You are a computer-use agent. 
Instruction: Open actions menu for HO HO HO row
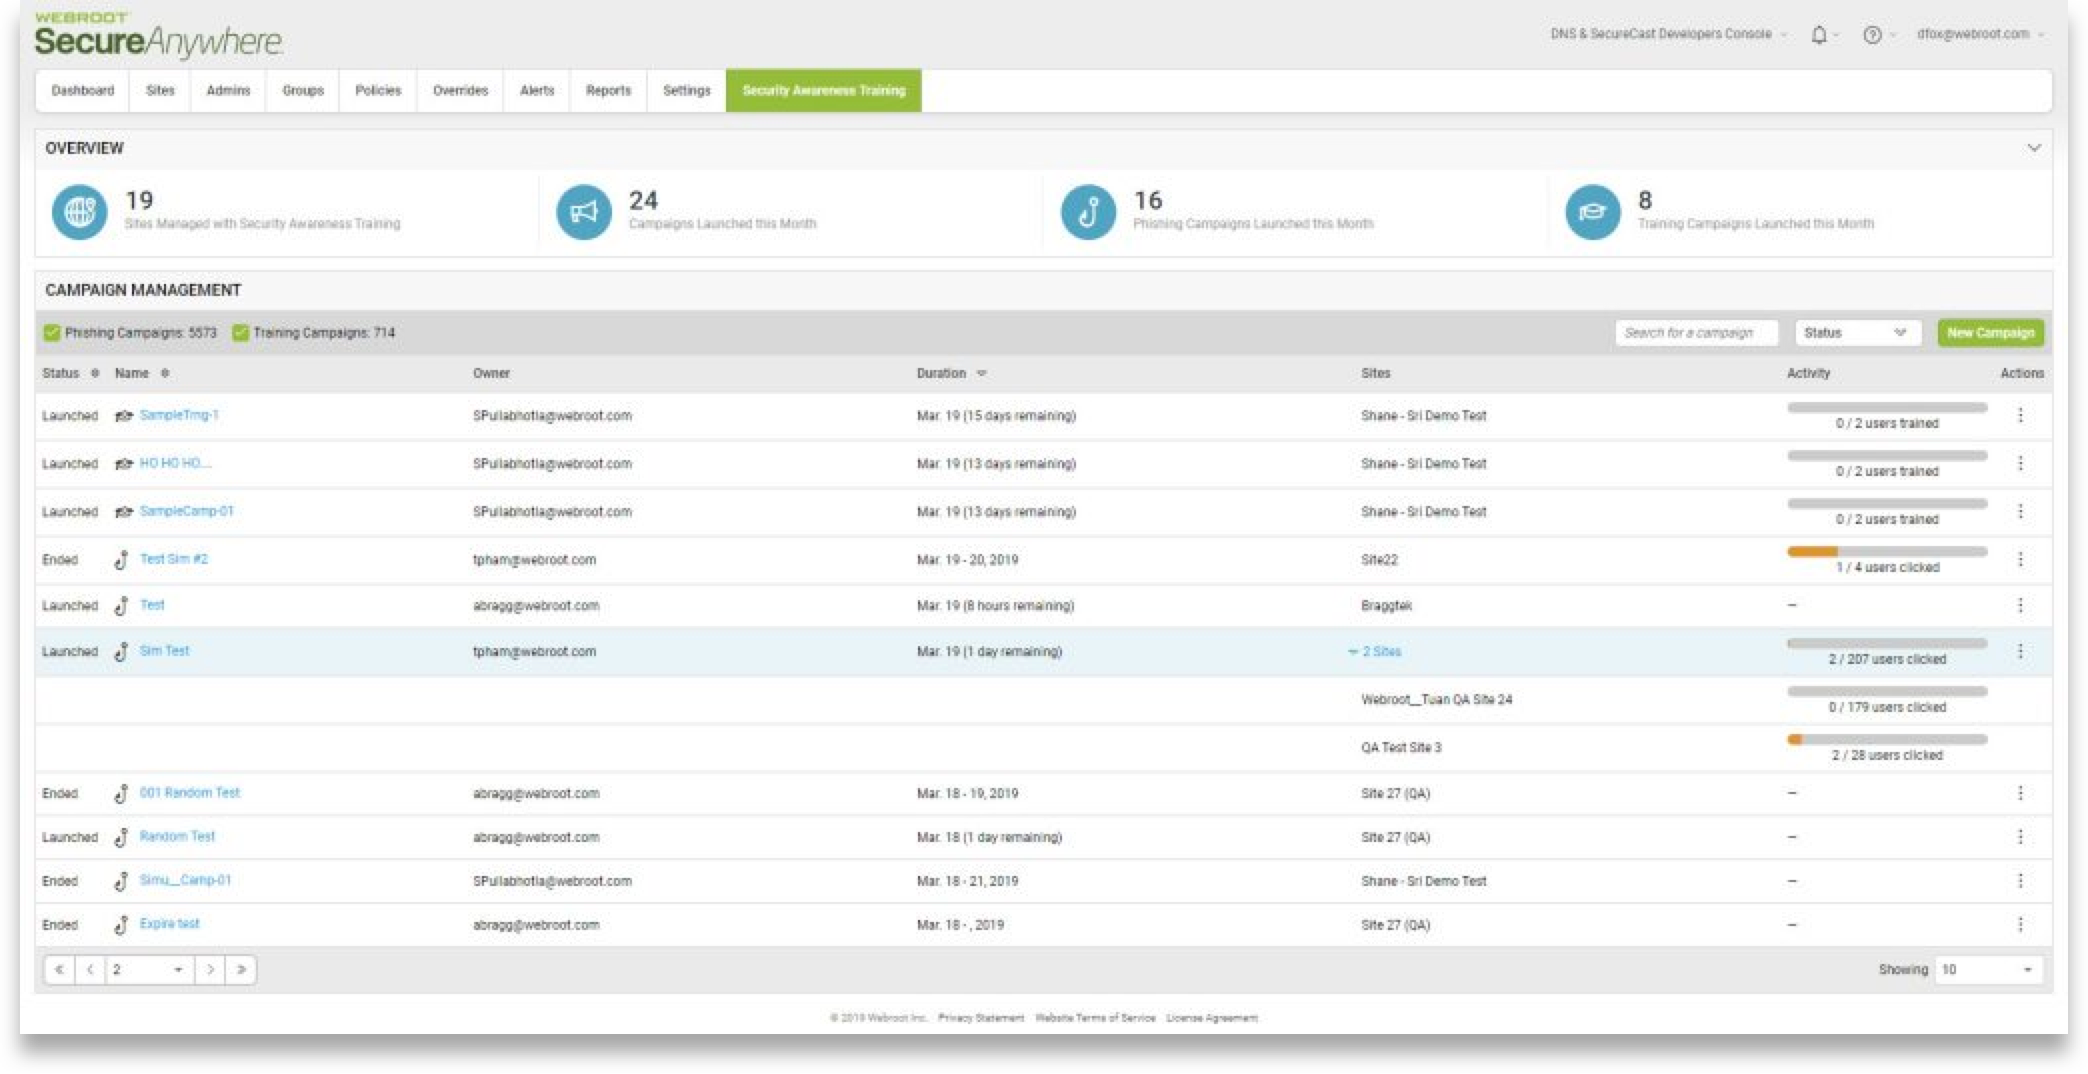[2020, 463]
